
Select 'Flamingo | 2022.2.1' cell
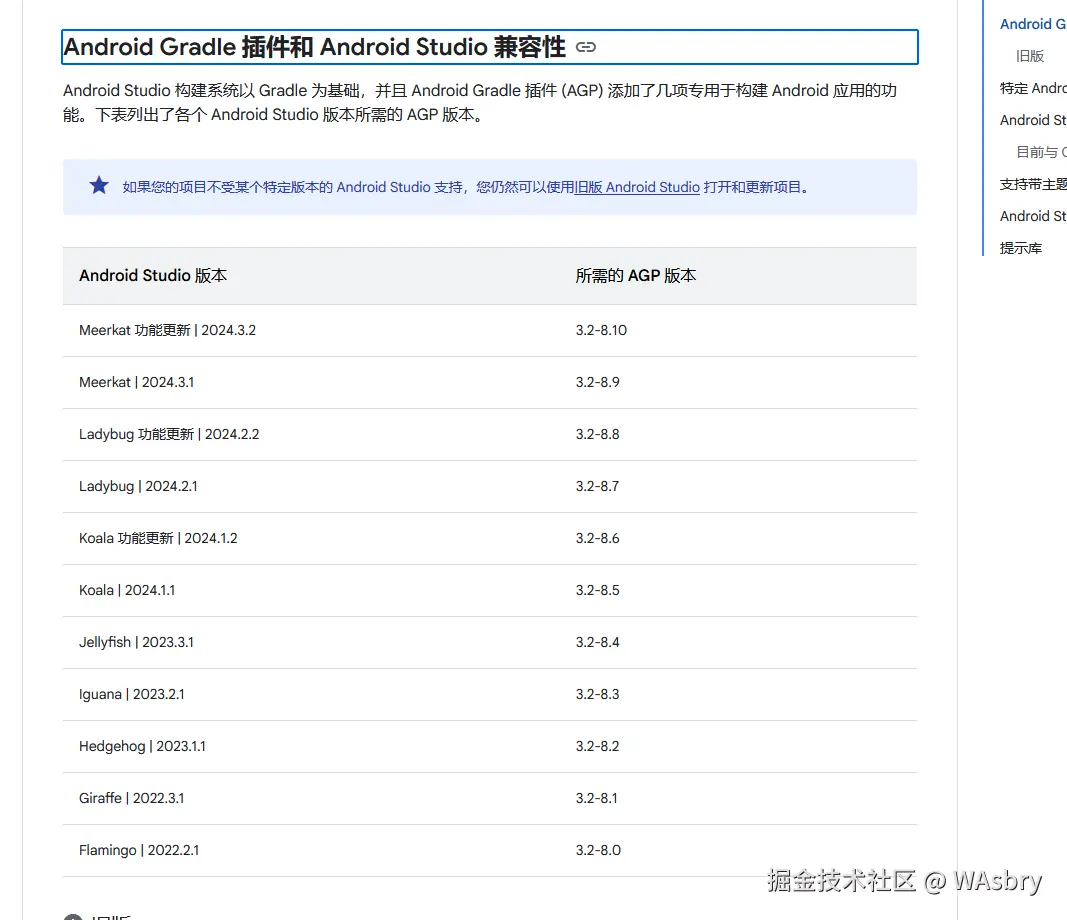pos(139,851)
